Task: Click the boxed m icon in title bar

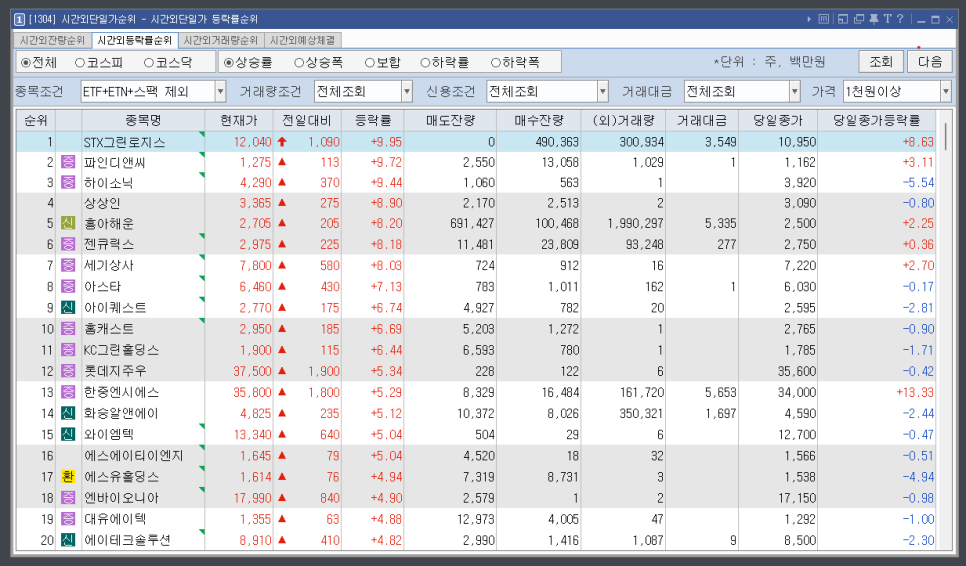Action: pos(823,19)
